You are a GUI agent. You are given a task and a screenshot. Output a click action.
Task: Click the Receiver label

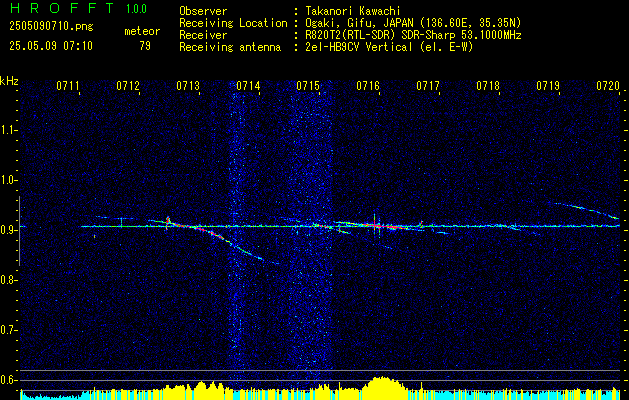[203, 35]
